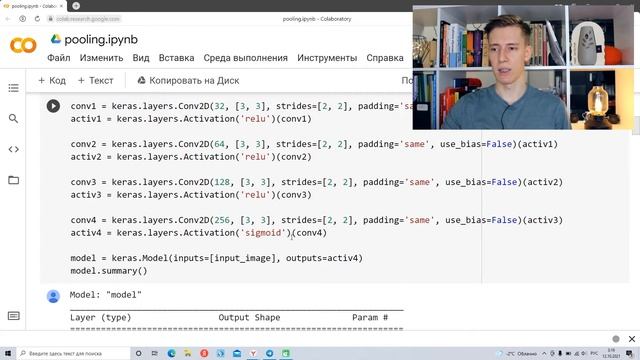
Task: Click the activ2 Activation code line
Action: (x=191, y=157)
